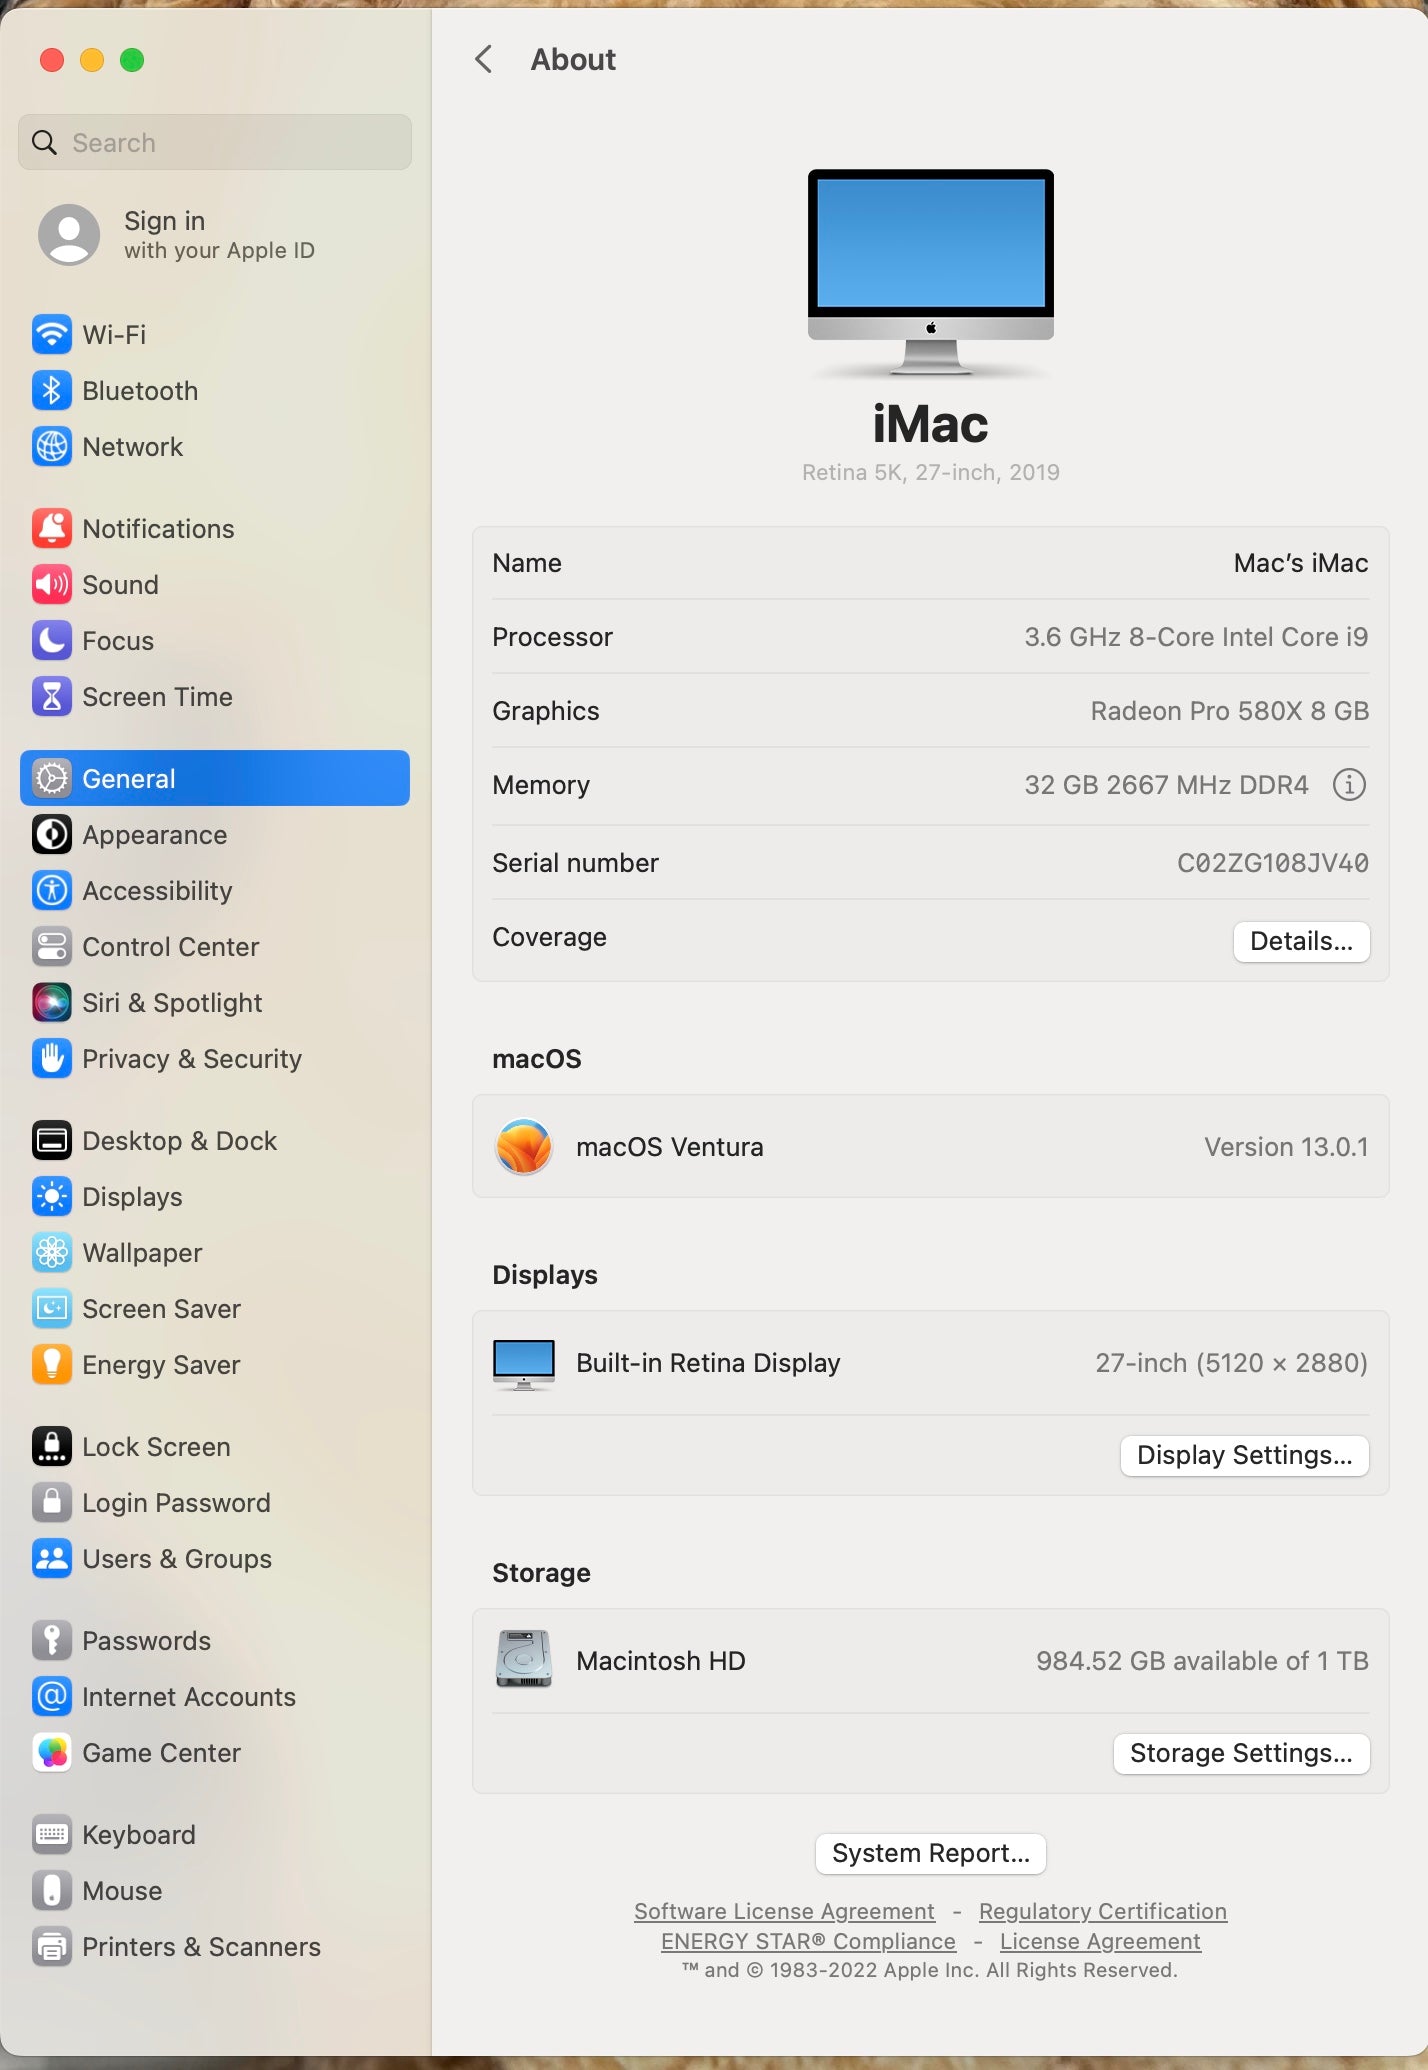Select the Accessibility icon

pyautogui.click(x=52, y=891)
